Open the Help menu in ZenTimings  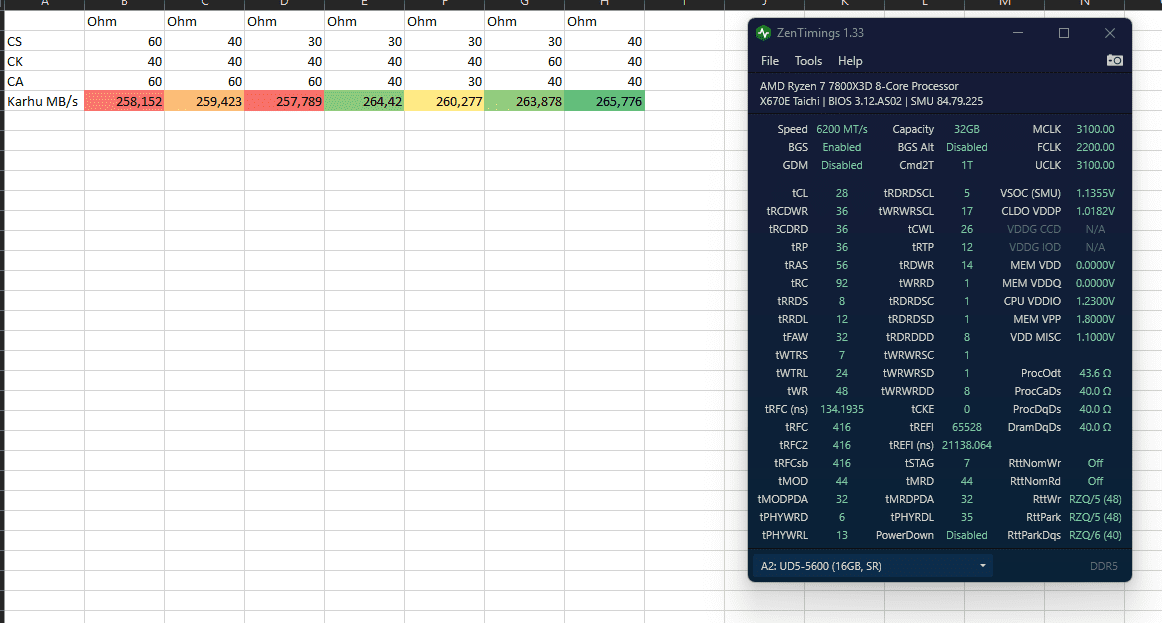(850, 61)
